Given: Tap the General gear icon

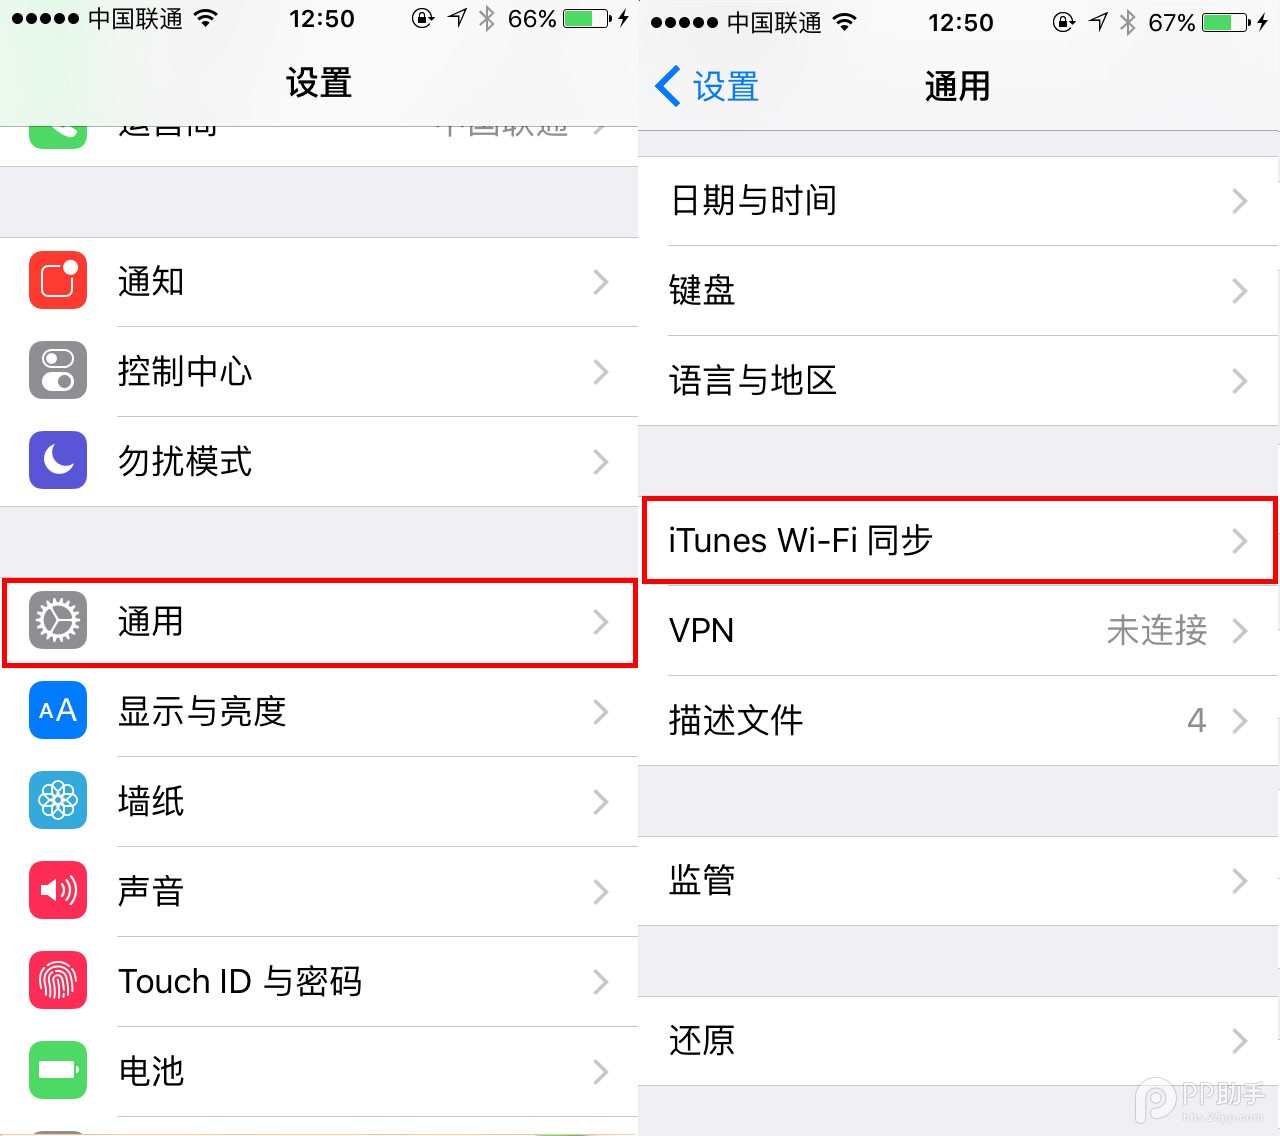Looking at the screenshot, I should (x=58, y=621).
